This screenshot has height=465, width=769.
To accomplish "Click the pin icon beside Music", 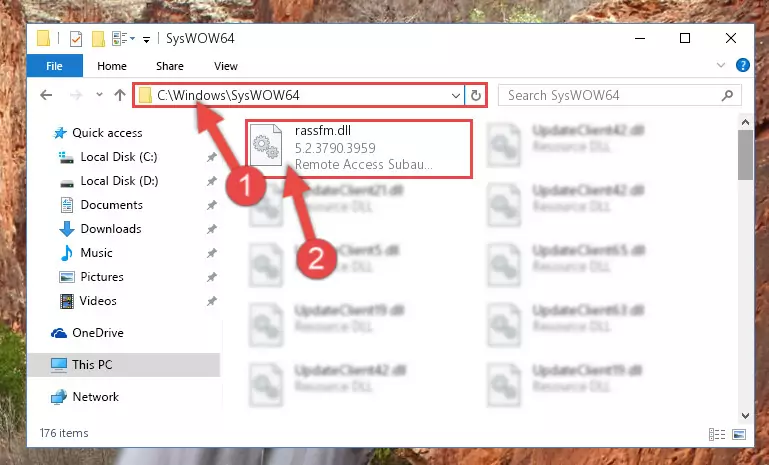I will (211, 253).
